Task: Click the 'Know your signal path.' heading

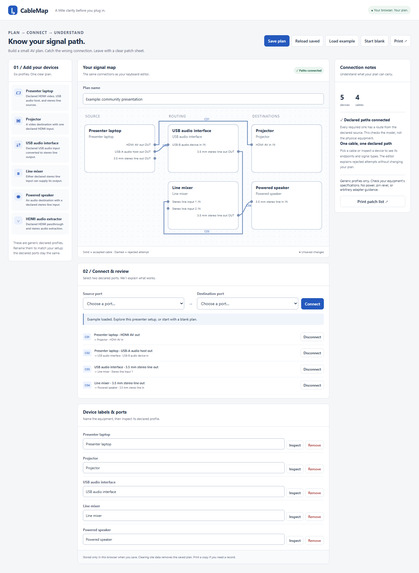Action: (x=46, y=41)
